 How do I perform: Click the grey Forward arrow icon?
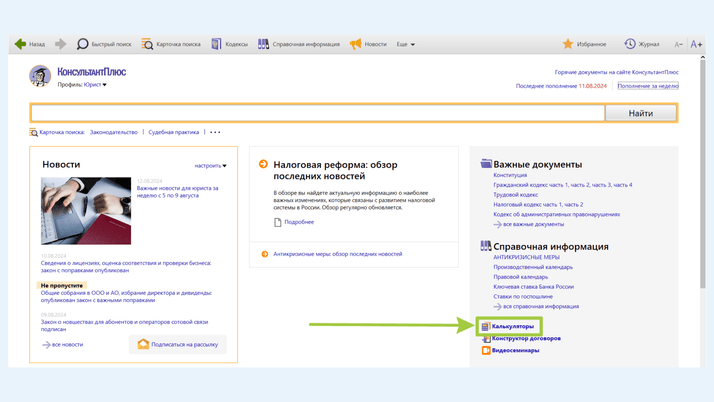coord(61,44)
